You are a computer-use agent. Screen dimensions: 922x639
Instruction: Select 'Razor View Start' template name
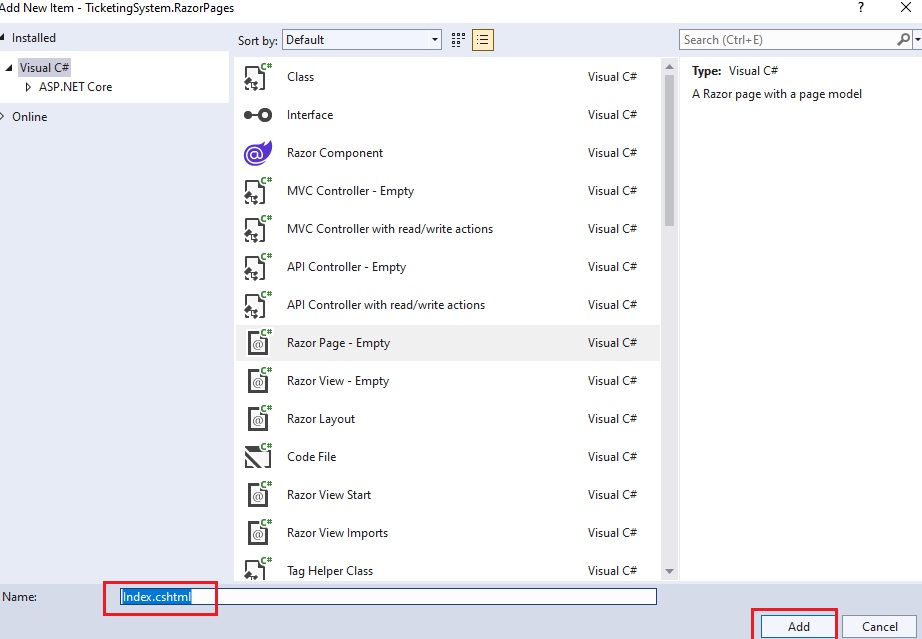(x=329, y=495)
